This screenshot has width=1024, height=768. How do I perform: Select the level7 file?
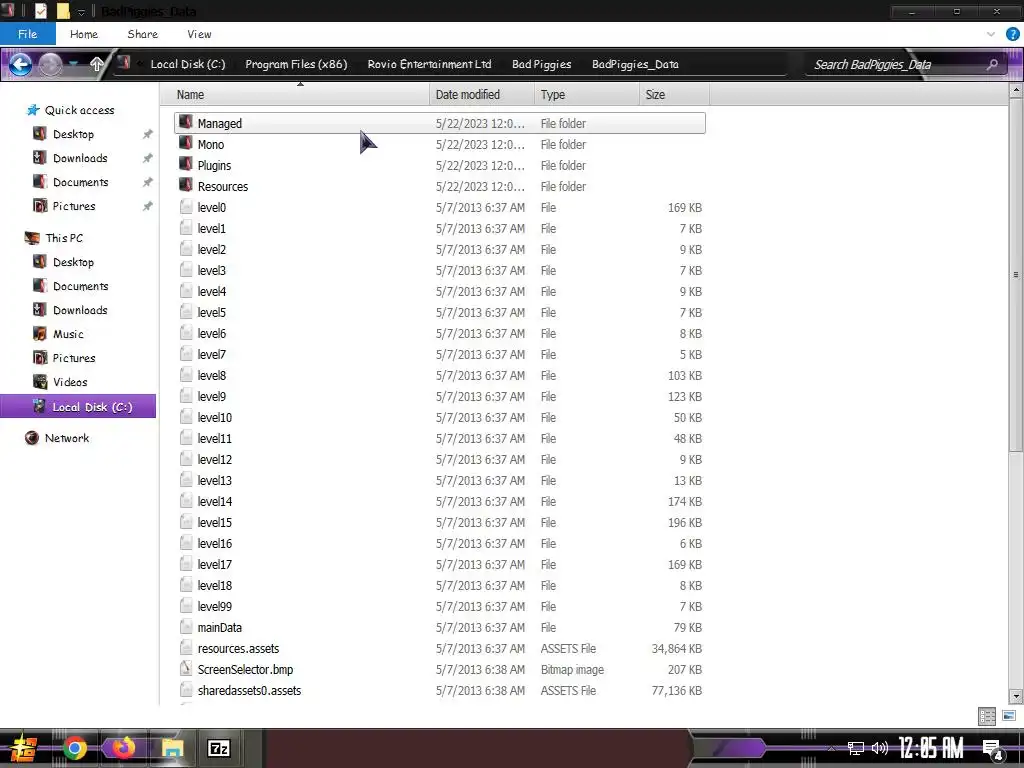click(x=440, y=354)
